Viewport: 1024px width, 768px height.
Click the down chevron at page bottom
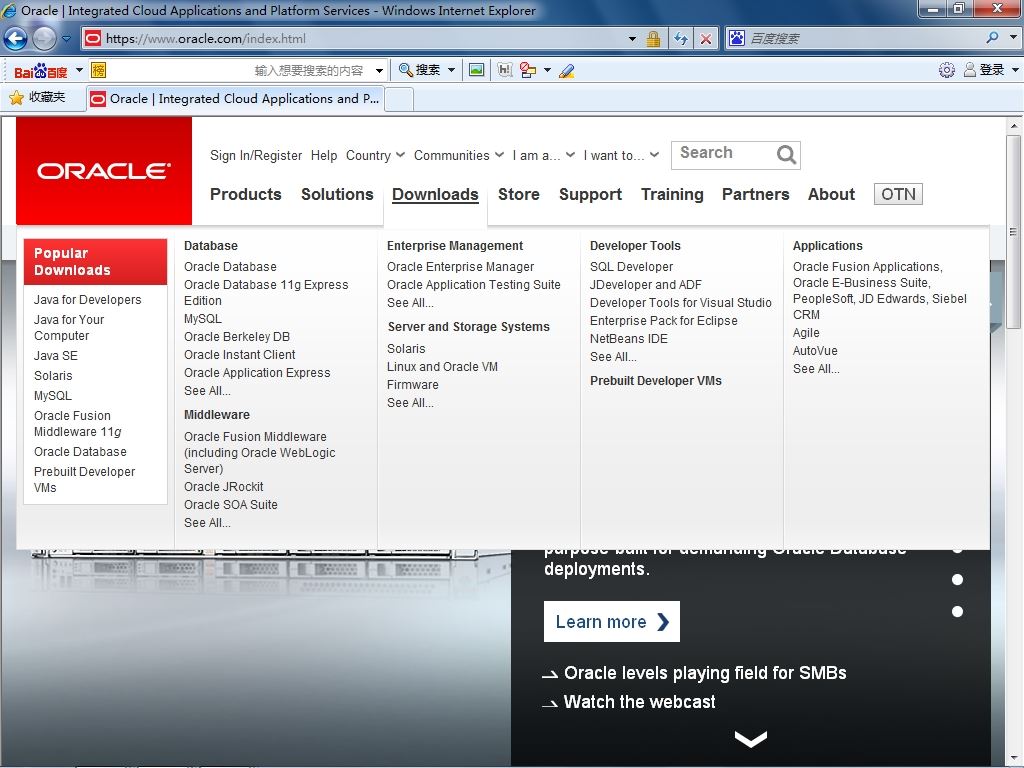[750, 739]
